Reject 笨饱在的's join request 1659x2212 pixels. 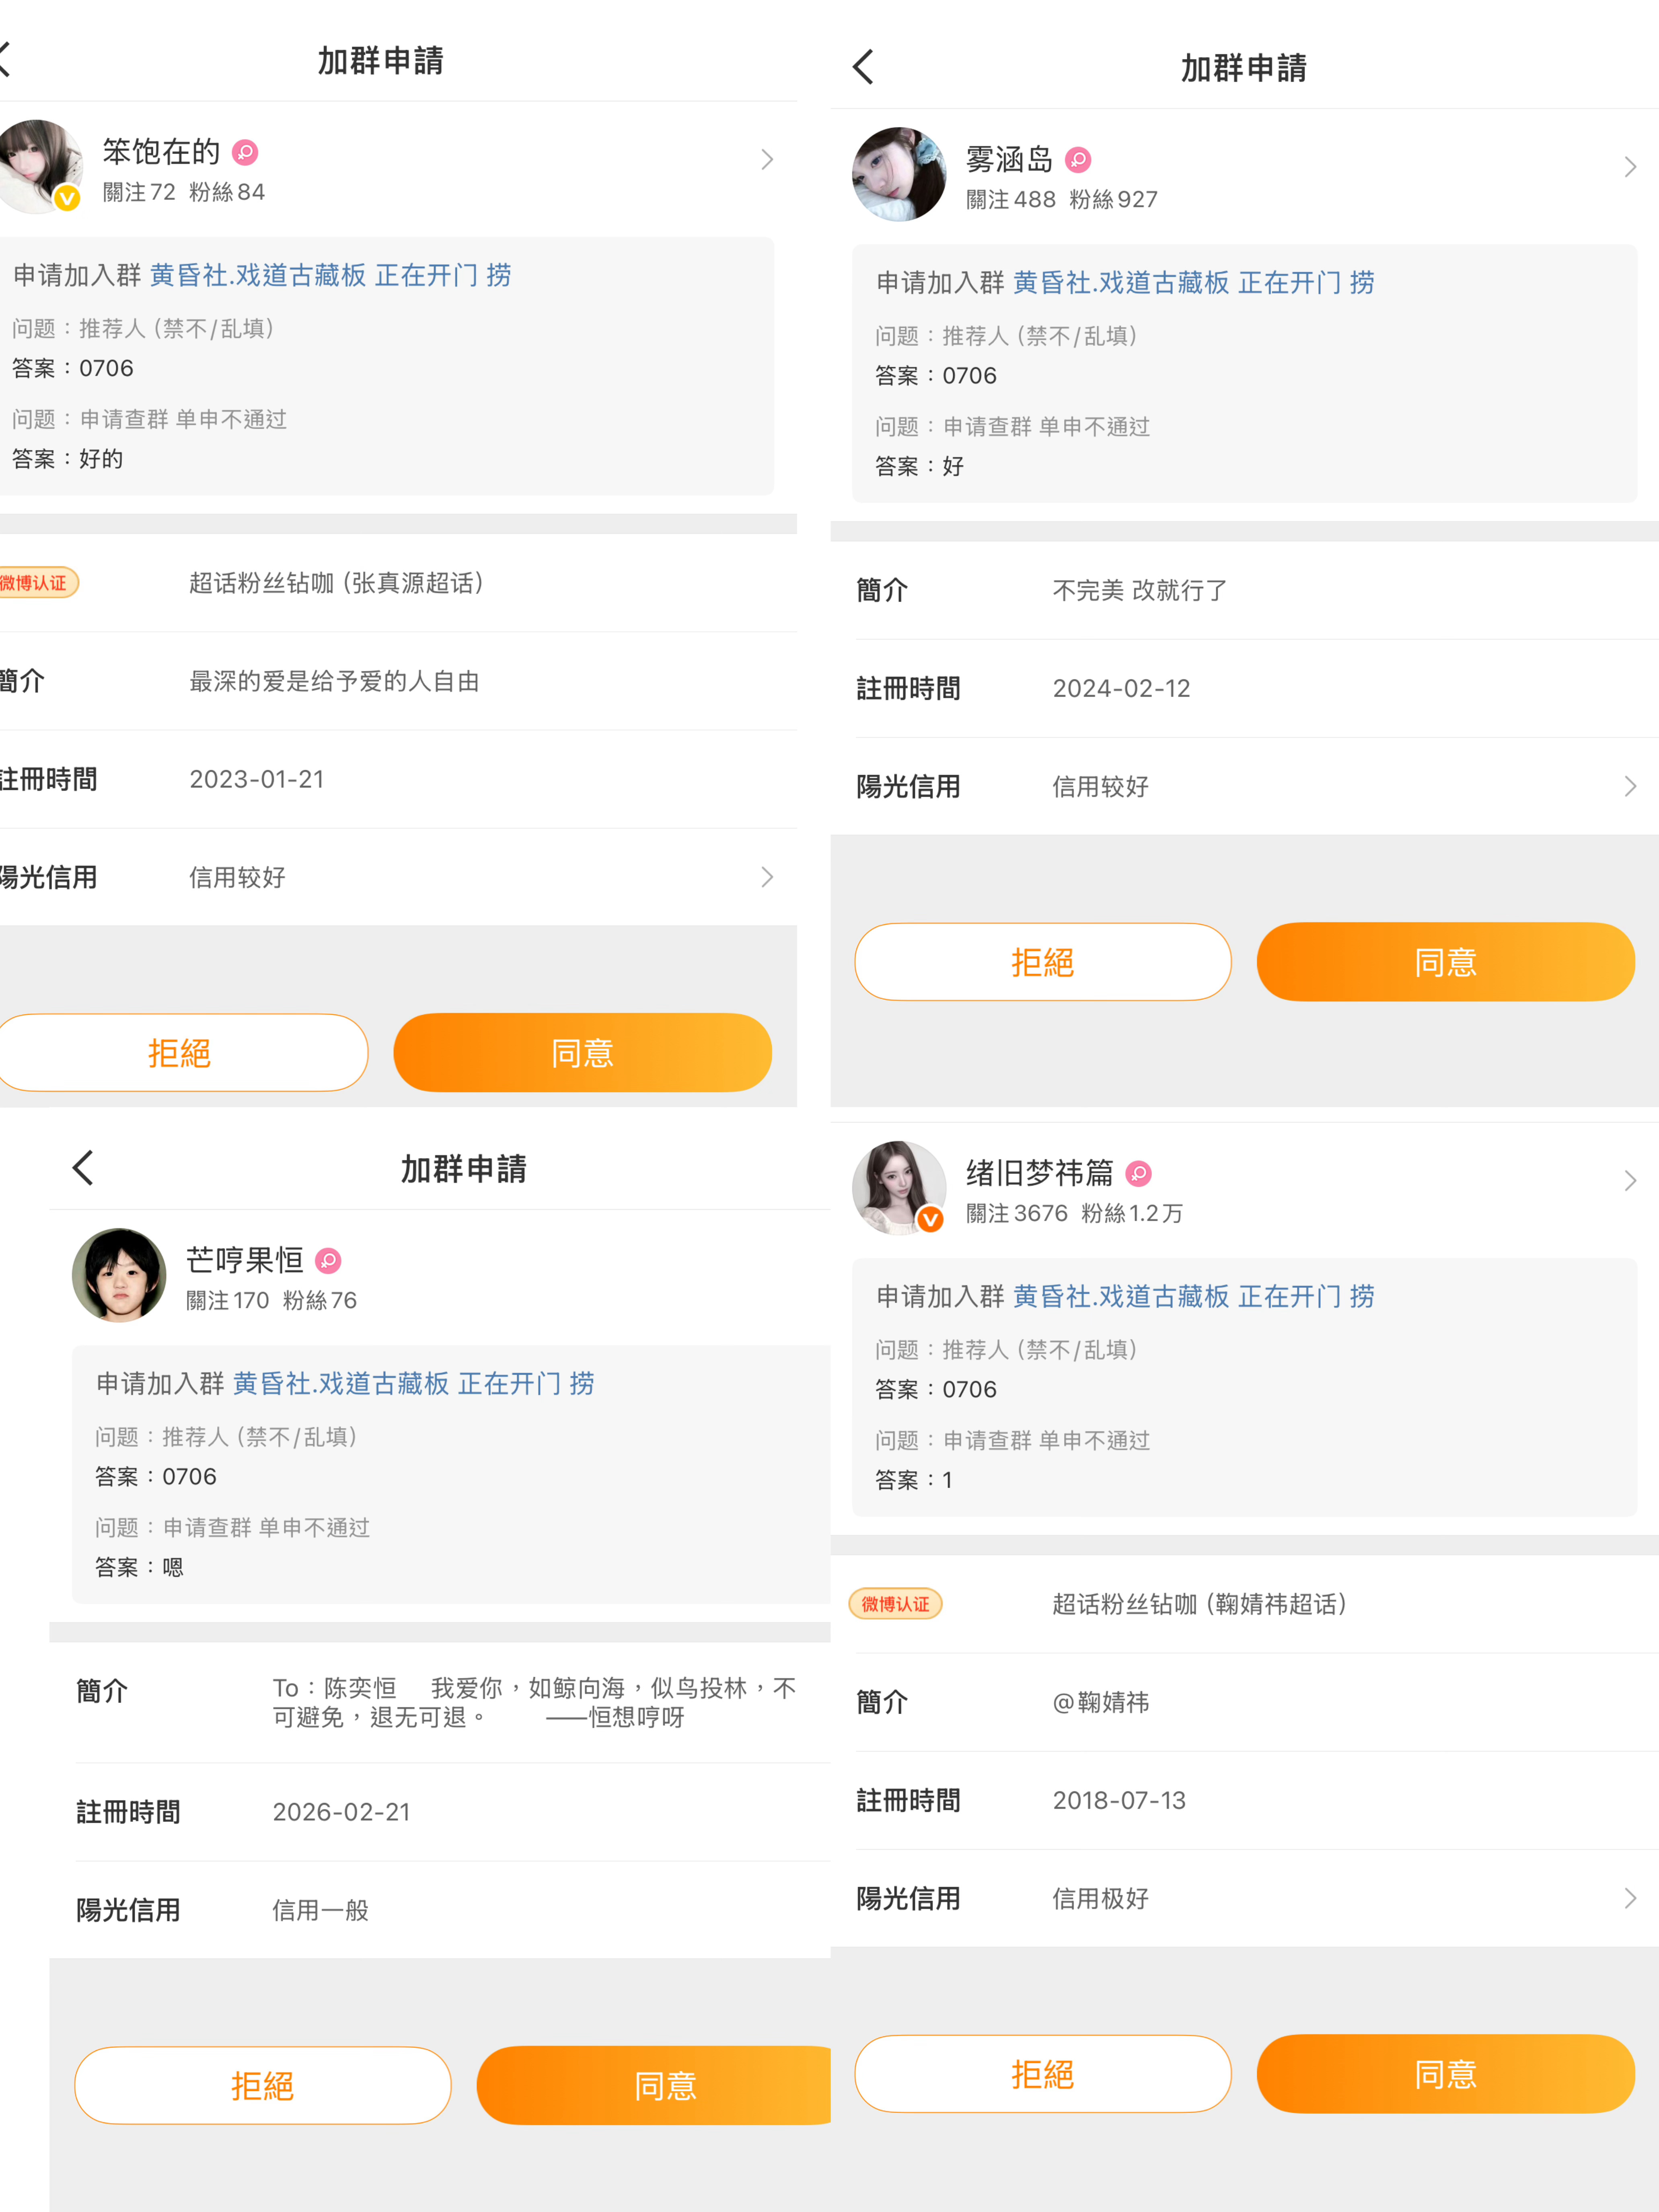180,1052
